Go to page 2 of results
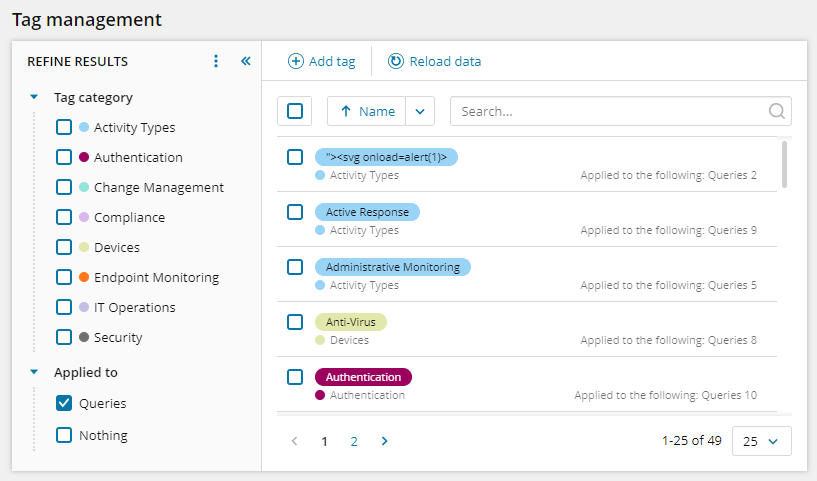This screenshot has width=817, height=481. coord(354,441)
